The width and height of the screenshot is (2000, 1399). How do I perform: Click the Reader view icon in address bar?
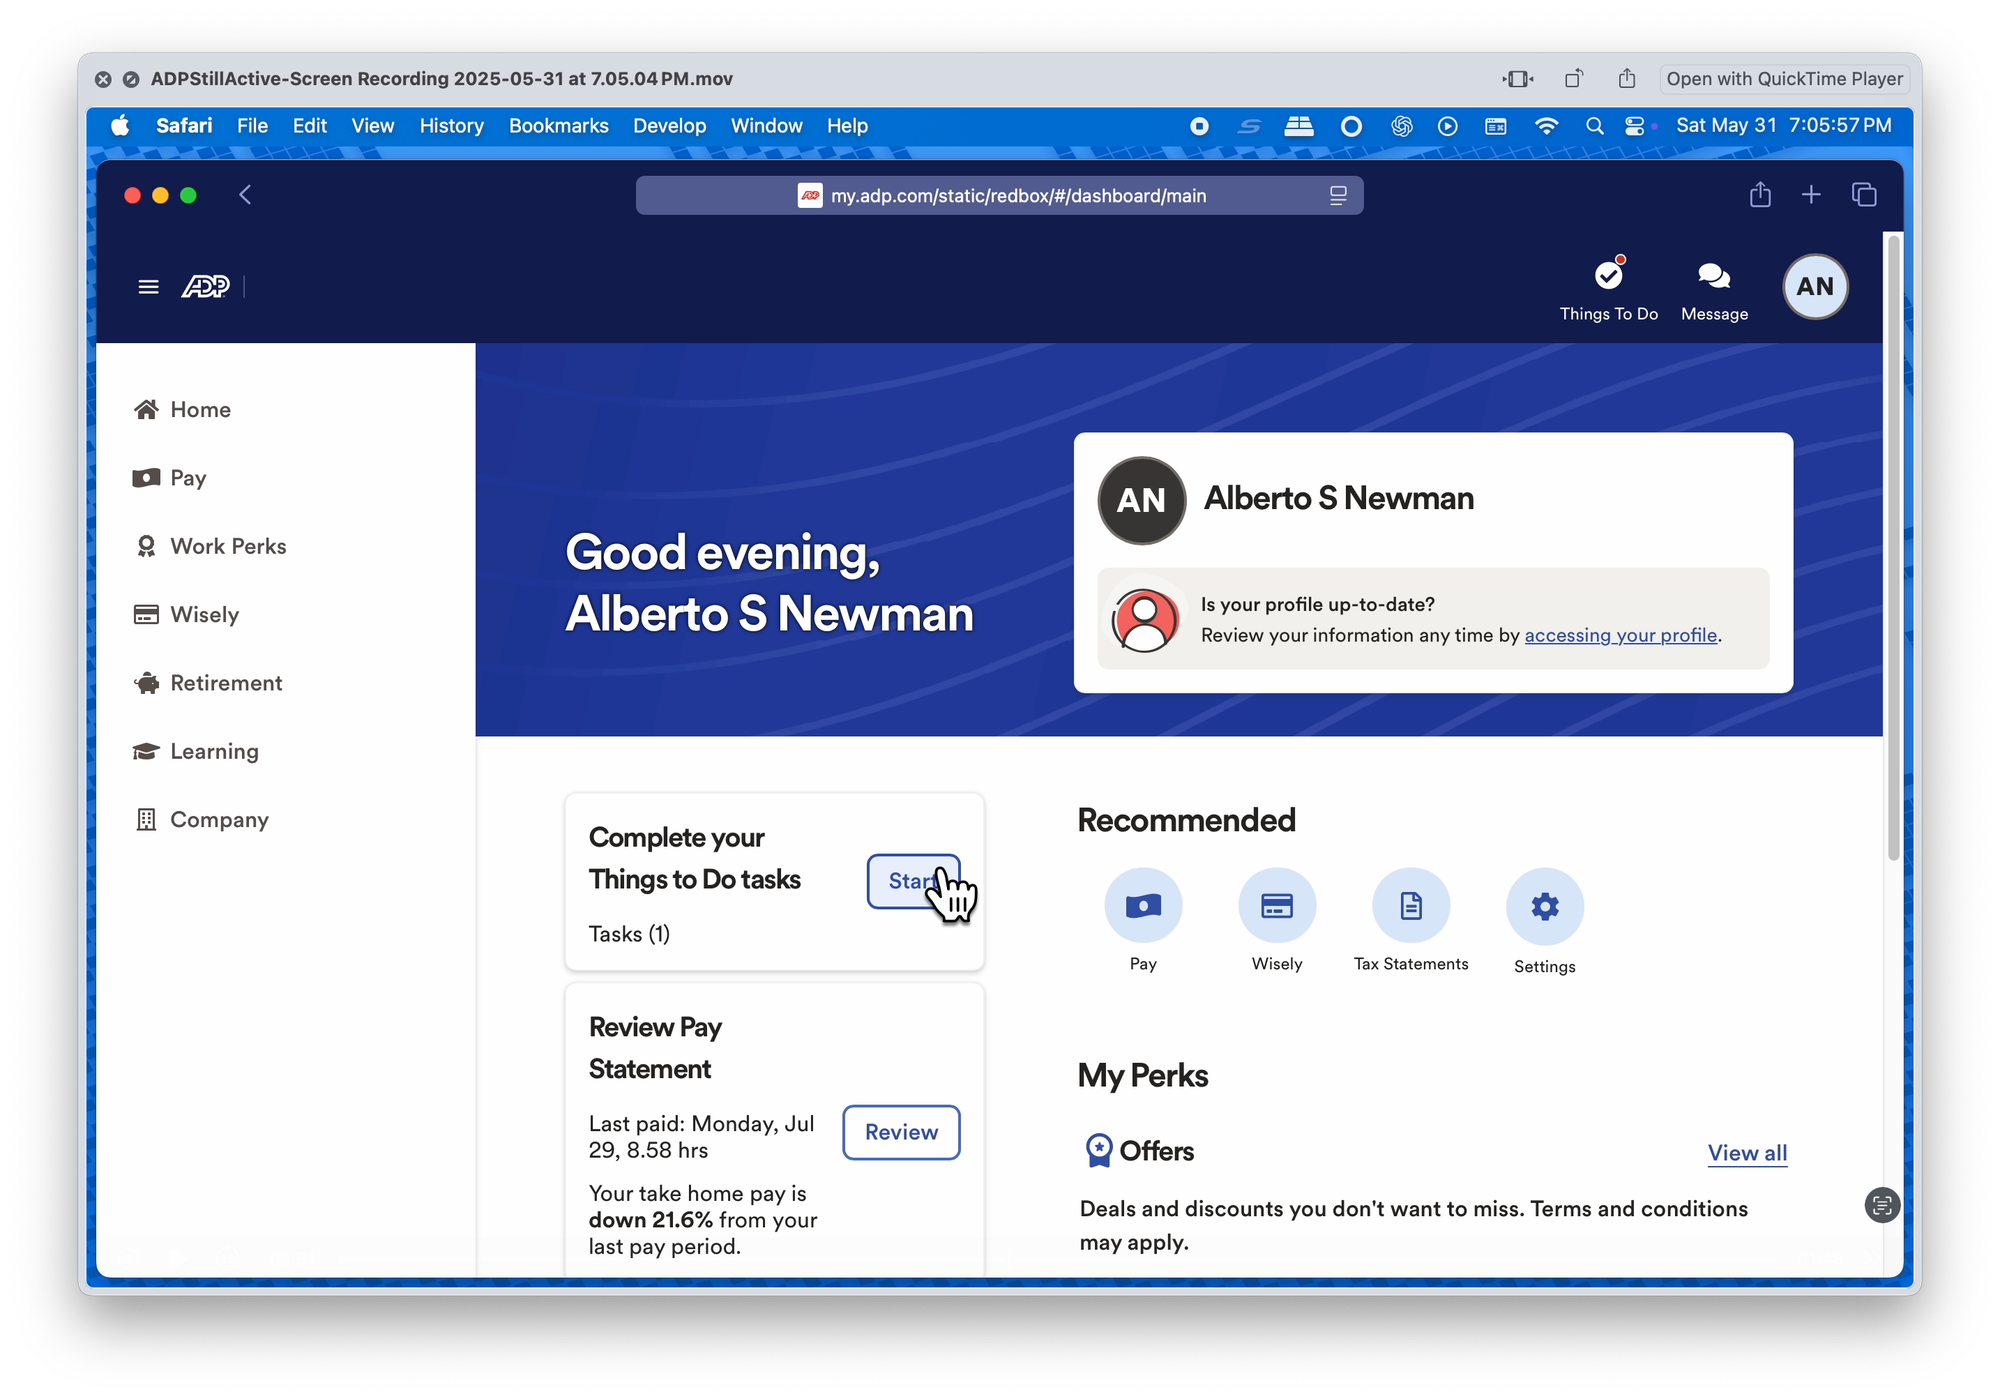(x=1338, y=196)
